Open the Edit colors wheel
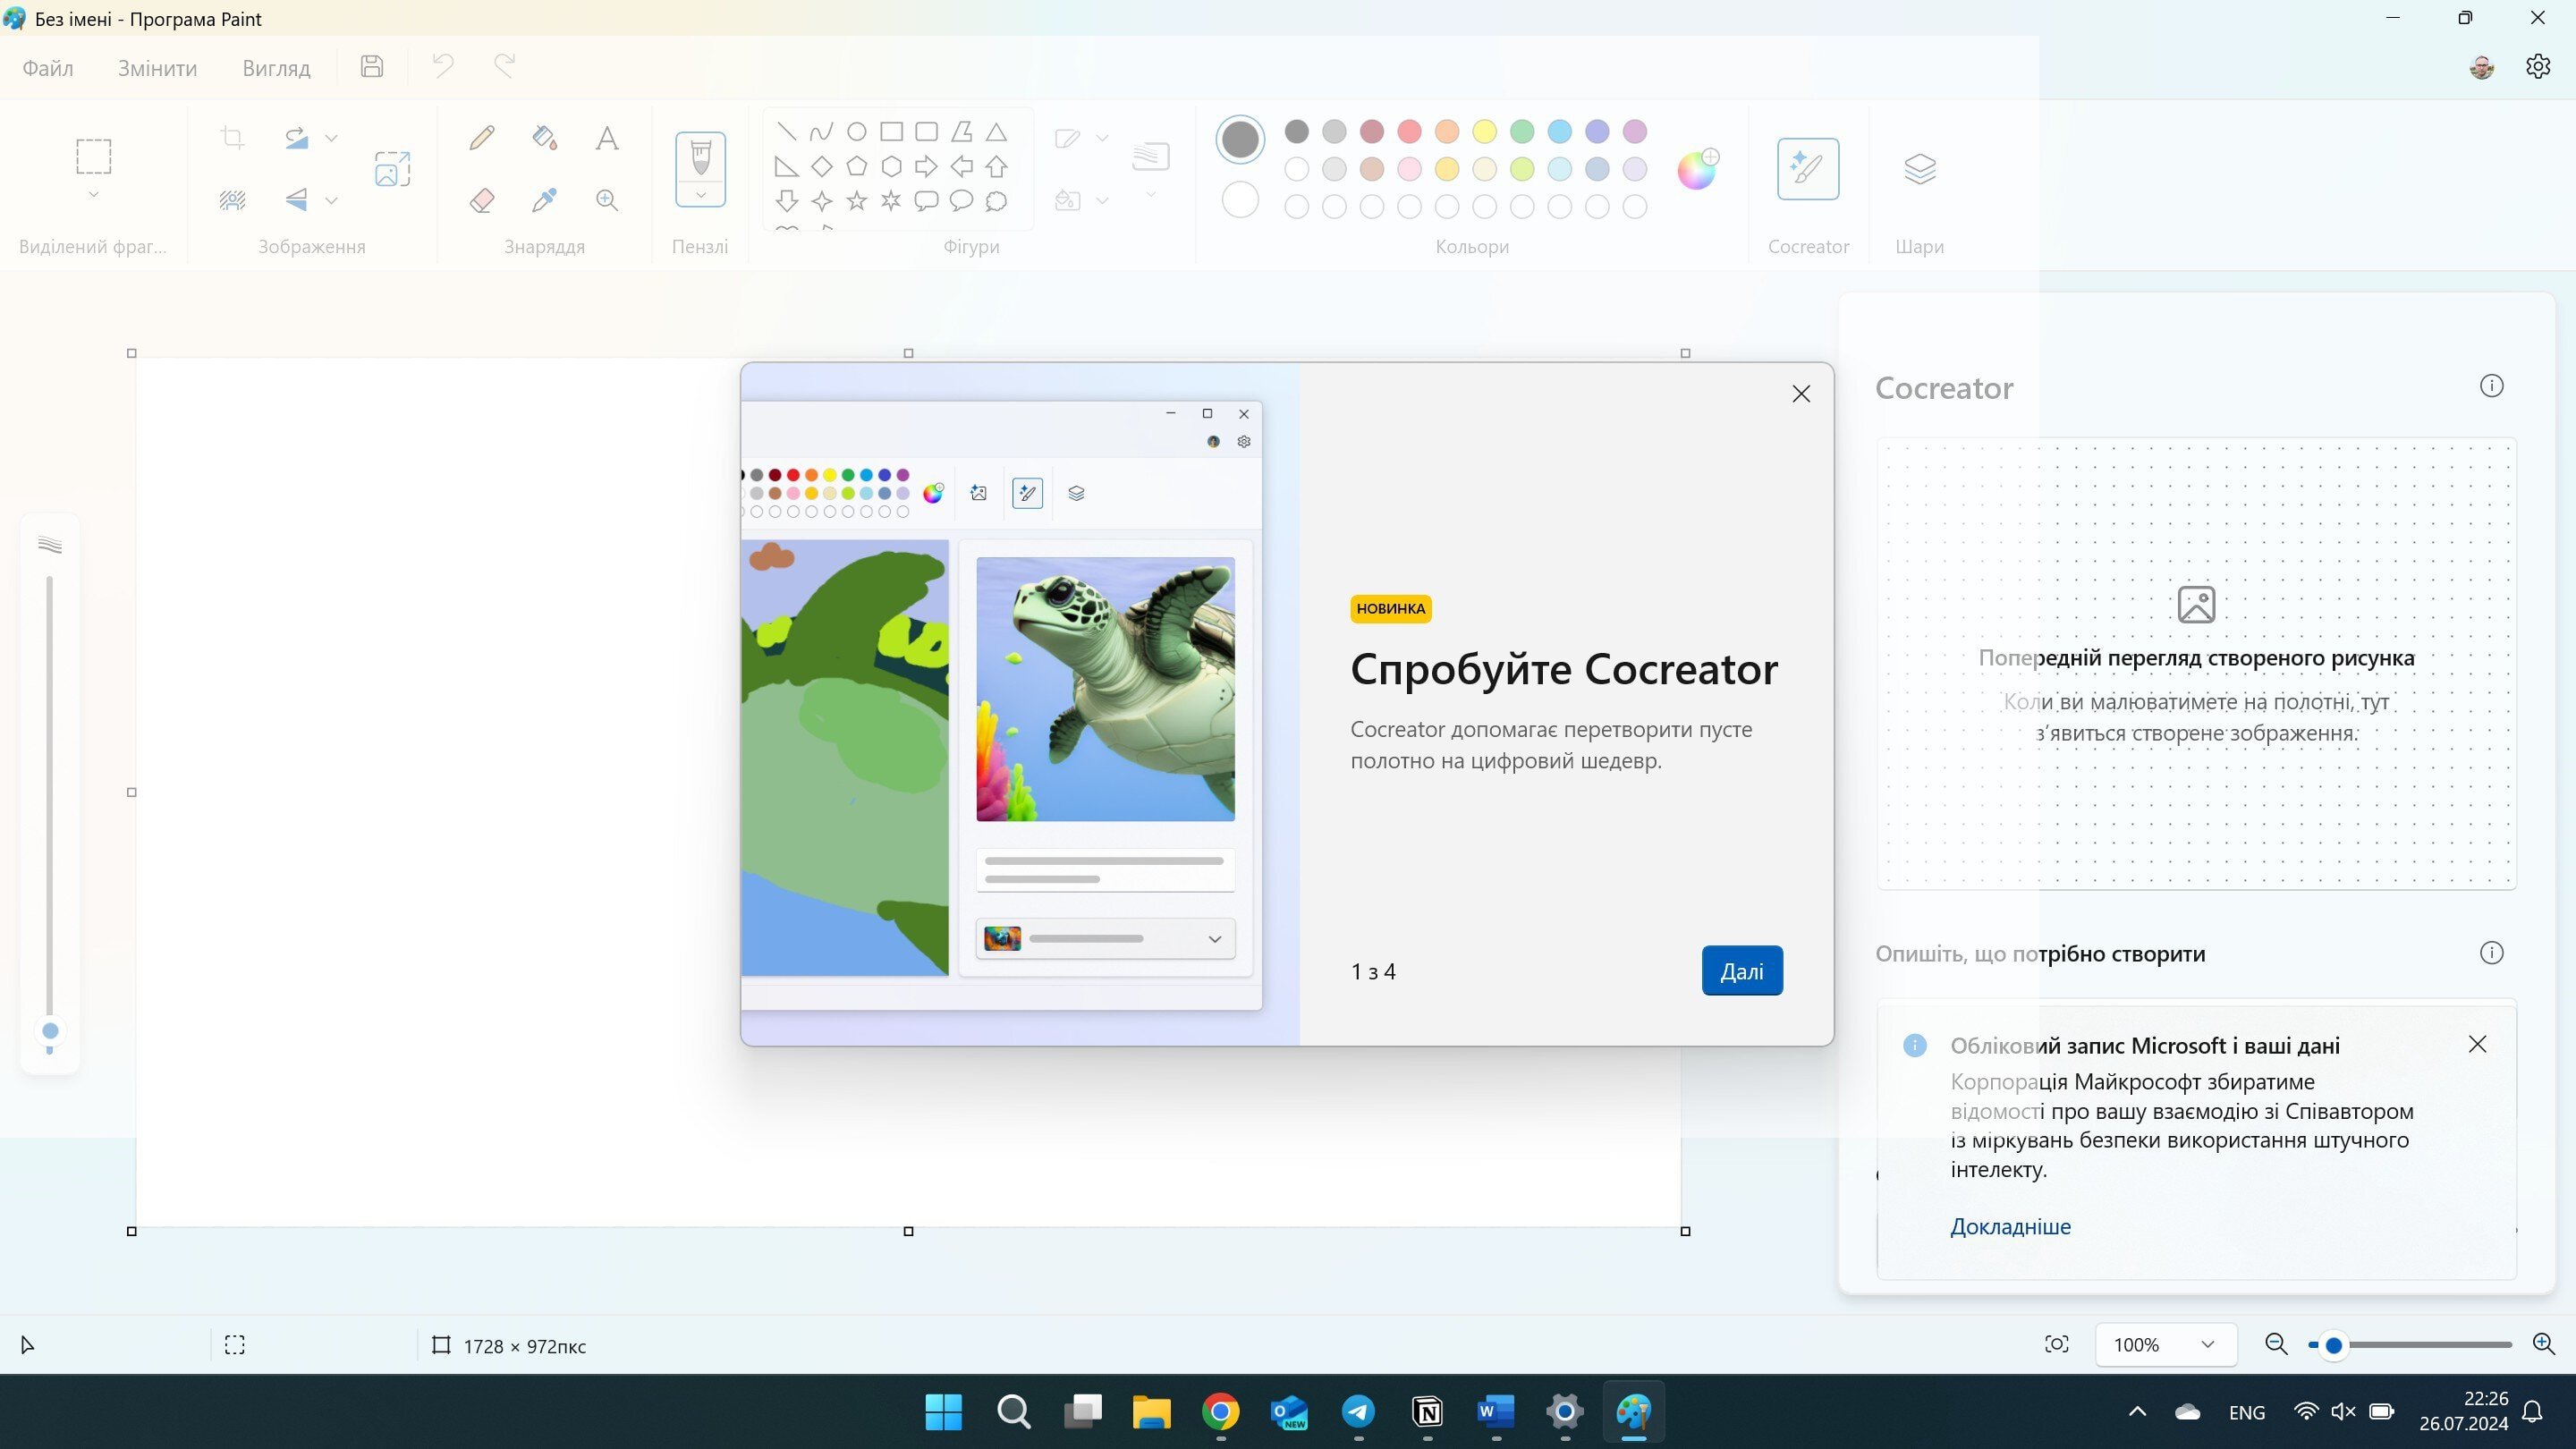Image resolution: width=2576 pixels, height=1449 pixels. click(1697, 169)
